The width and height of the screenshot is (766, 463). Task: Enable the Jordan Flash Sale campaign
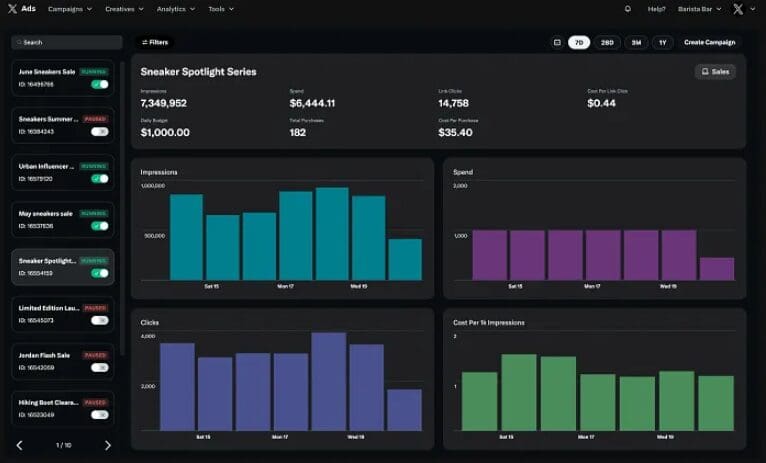click(99, 367)
